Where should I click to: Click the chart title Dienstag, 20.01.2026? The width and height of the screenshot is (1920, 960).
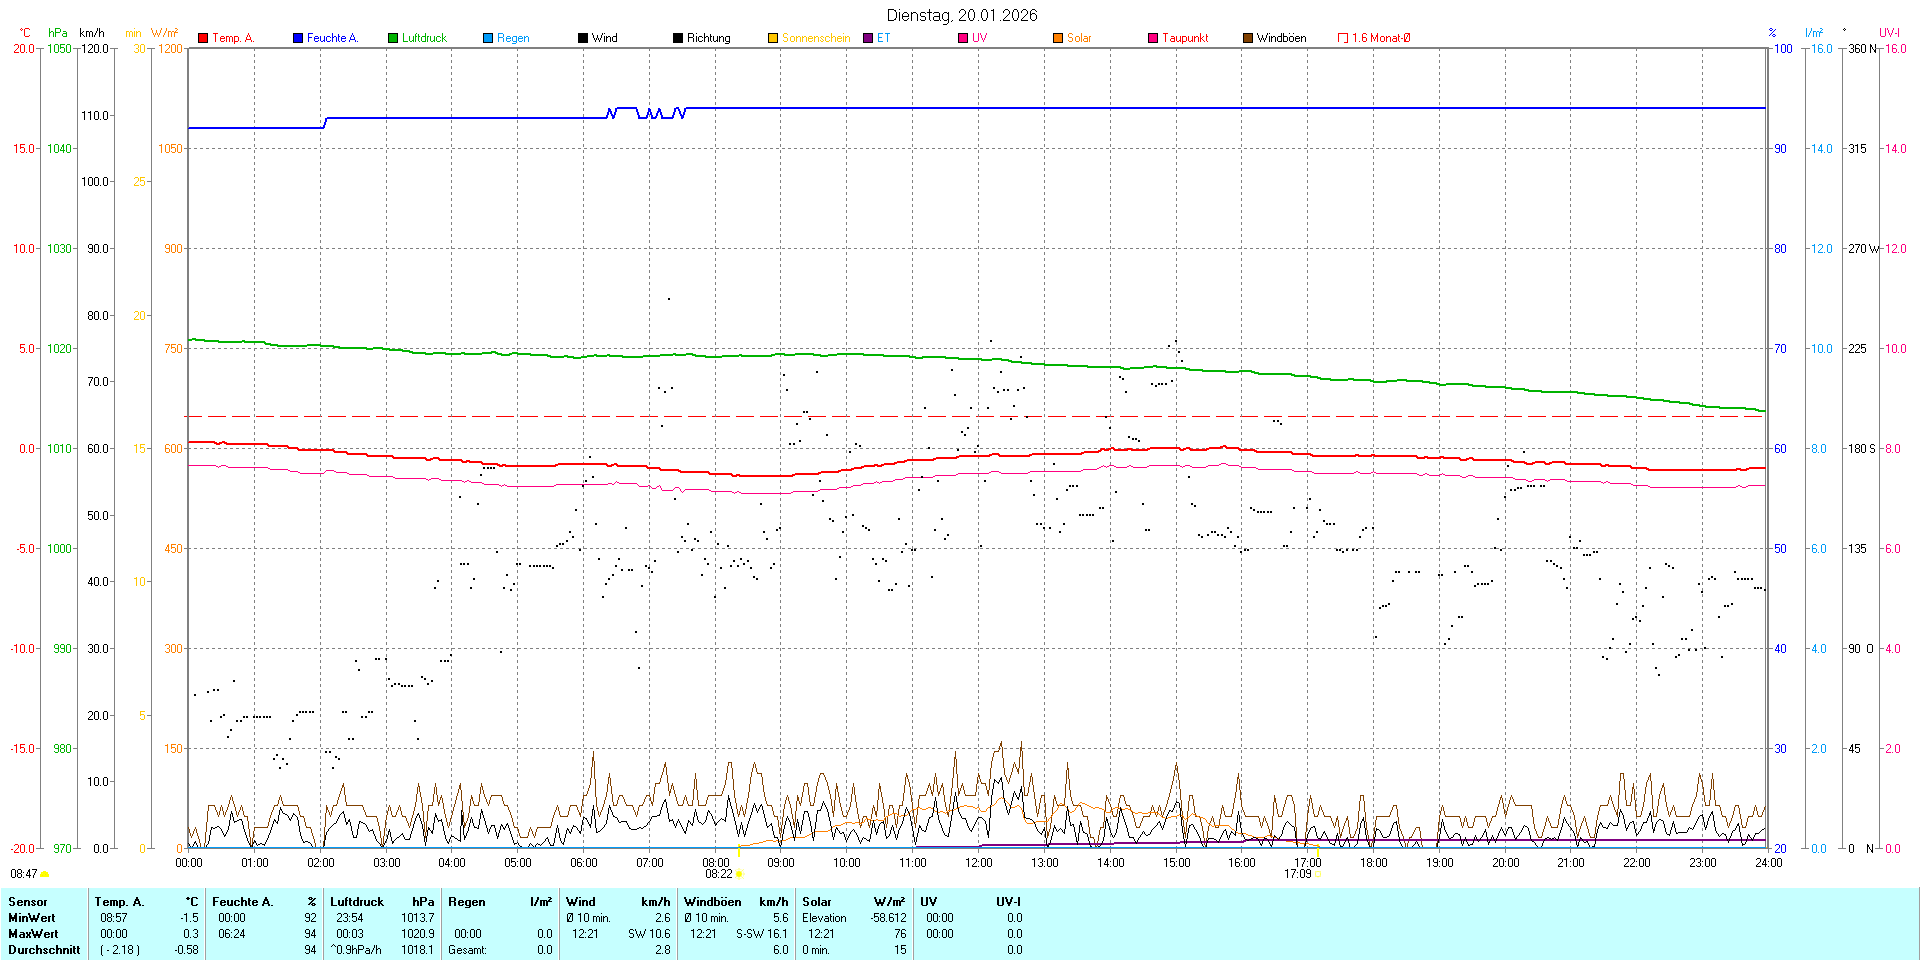[x=961, y=15]
